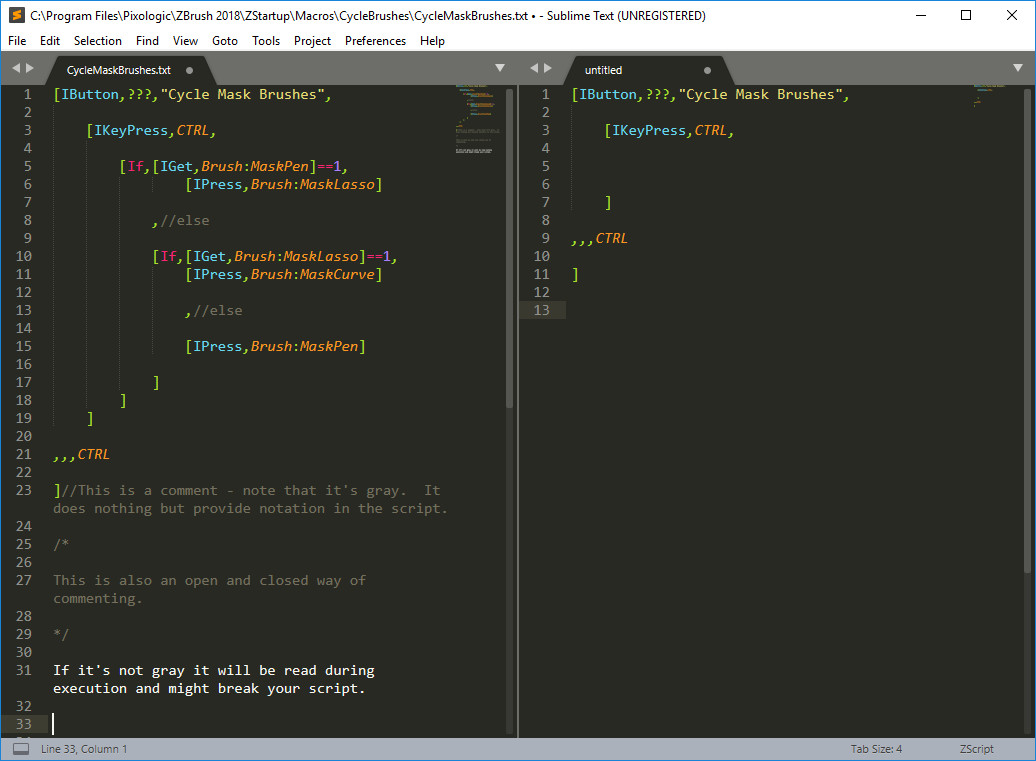Click IKeyPress on line 3 of left pane
The image size is (1036, 761).
point(131,130)
